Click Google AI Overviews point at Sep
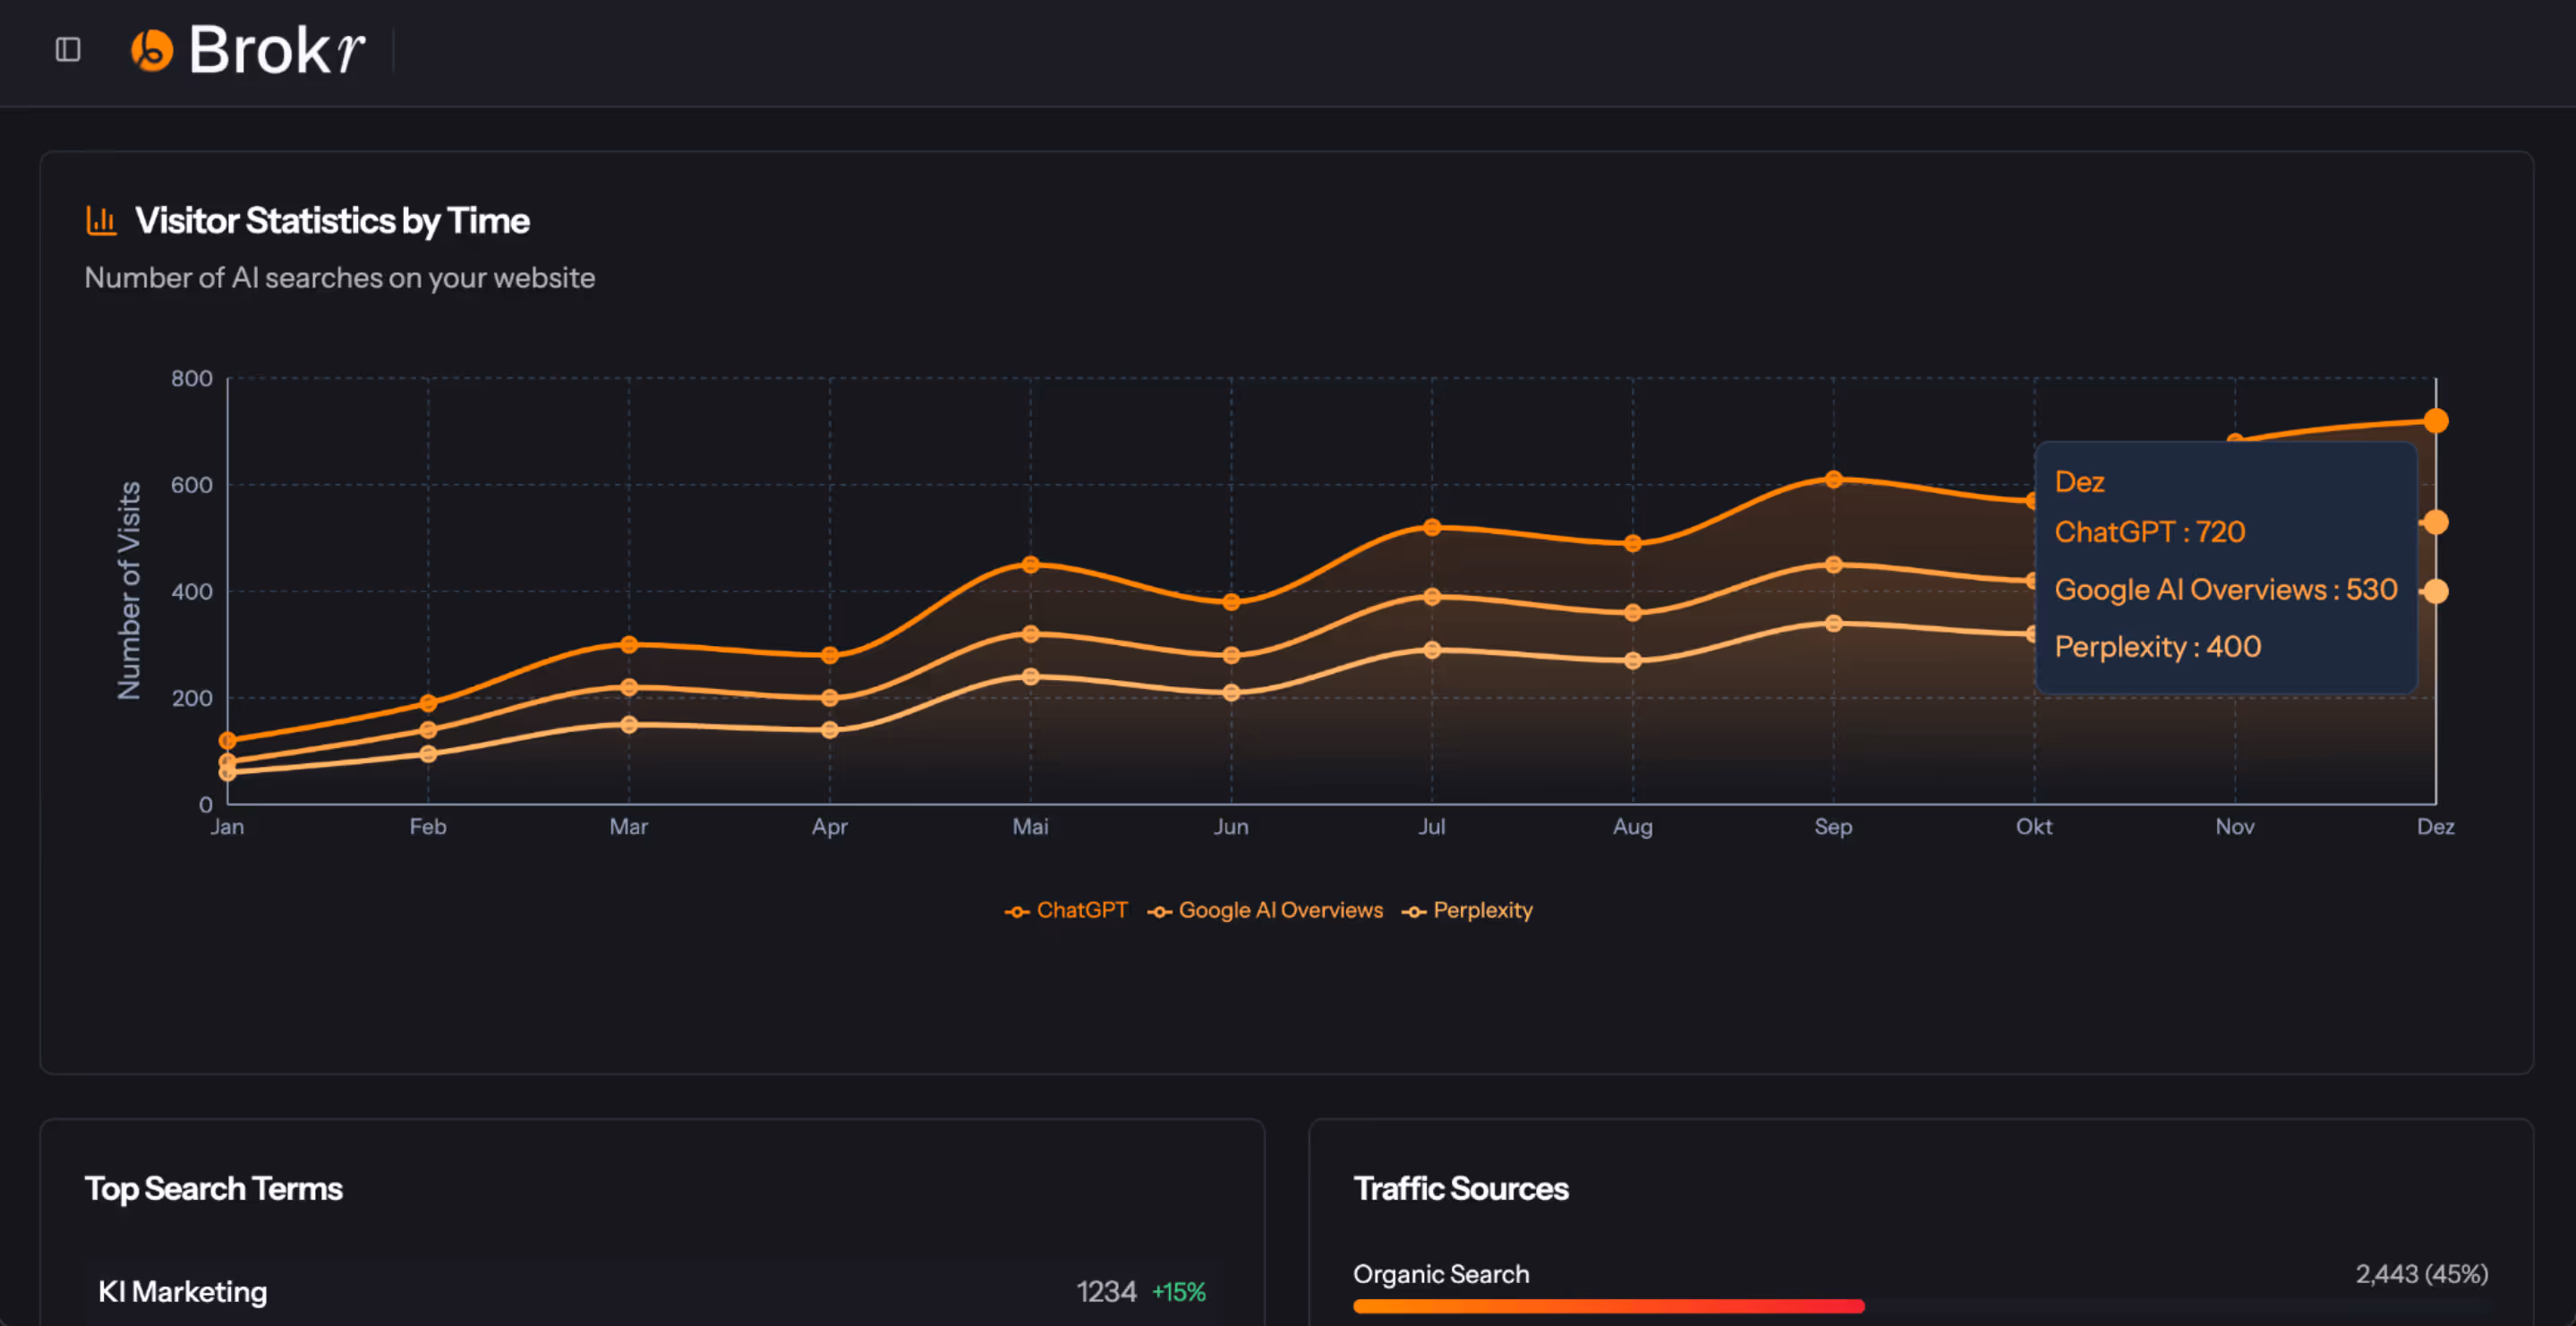Viewport: 2576px width, 1326px height. click(x=1833, y=564)
